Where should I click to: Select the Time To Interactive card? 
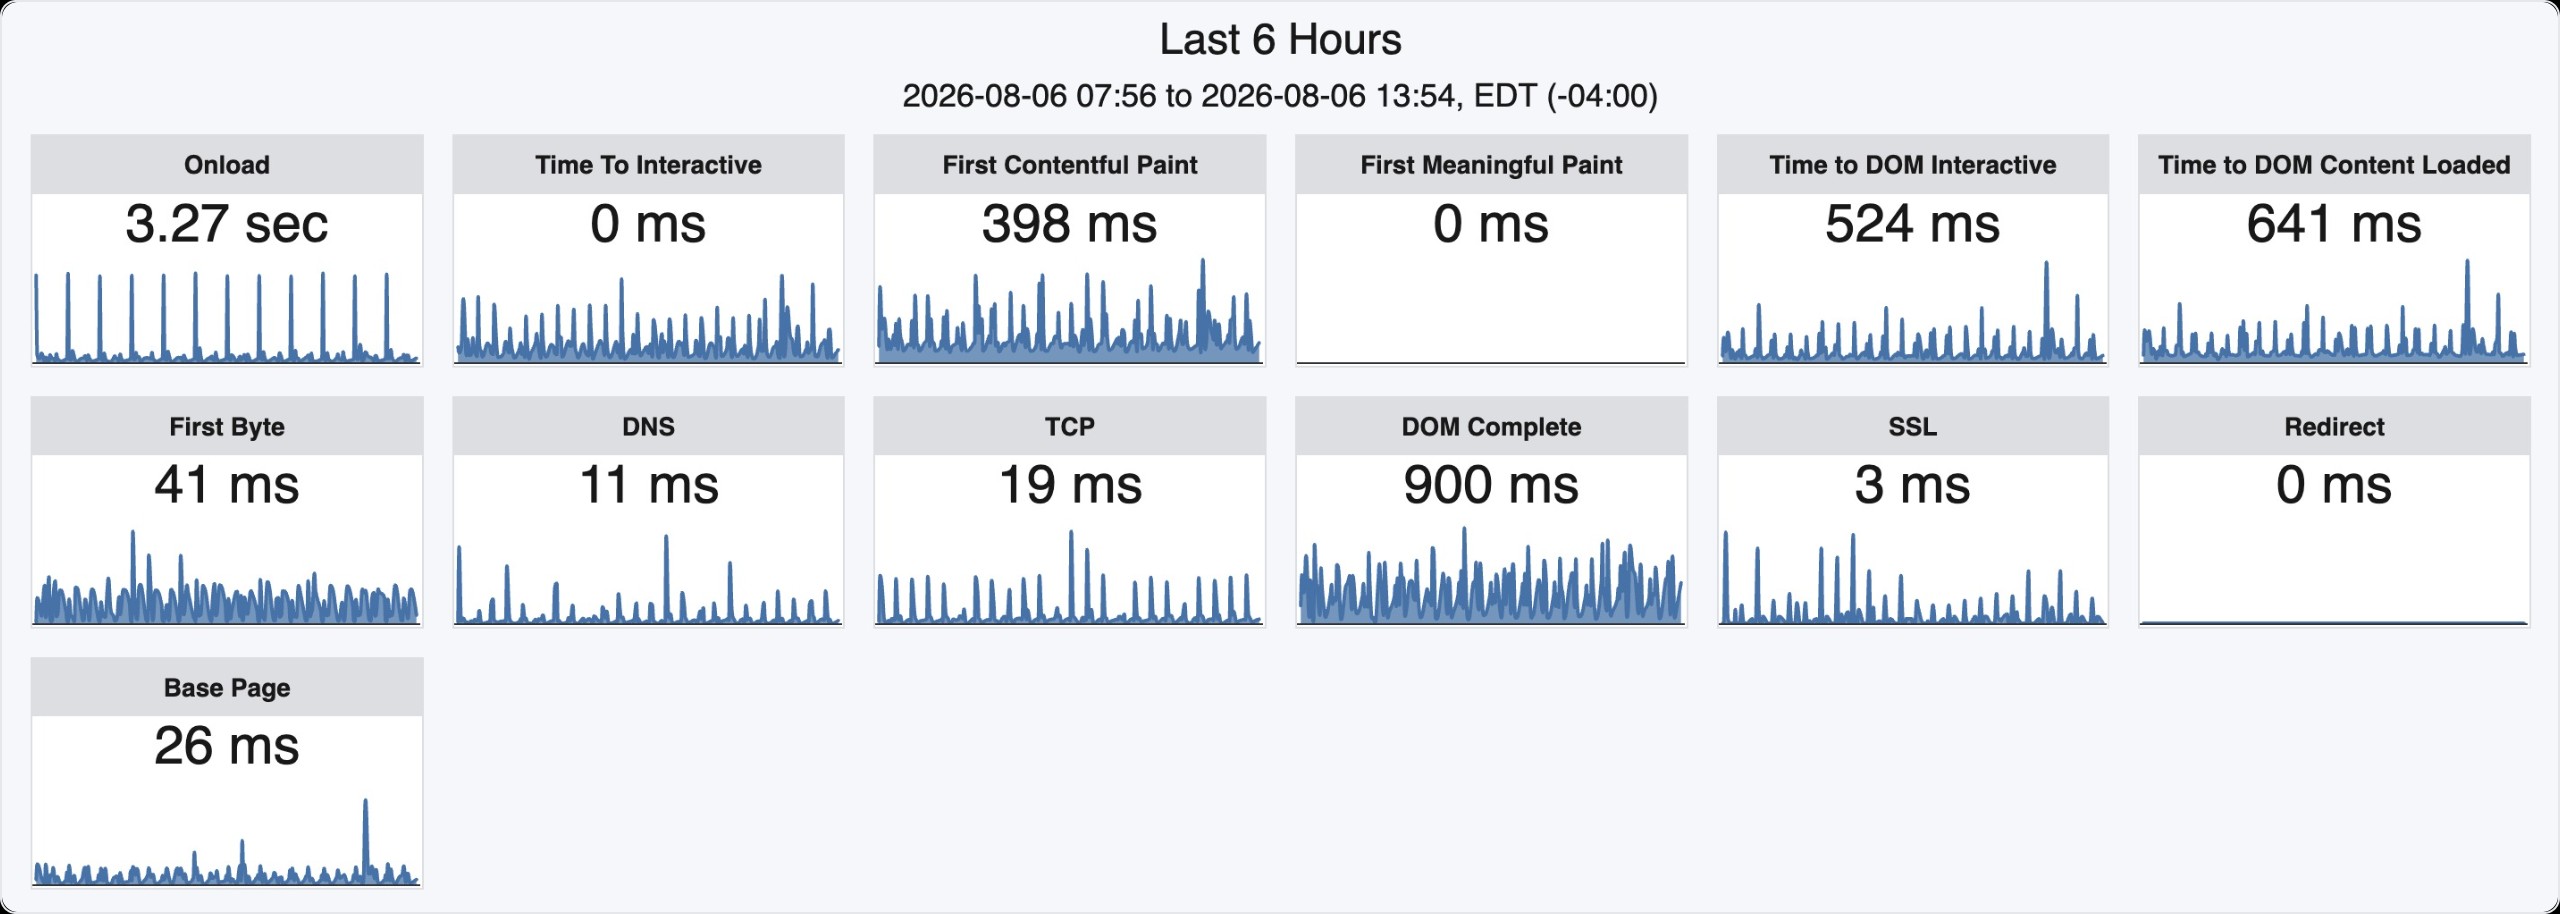tap(648, 250)
